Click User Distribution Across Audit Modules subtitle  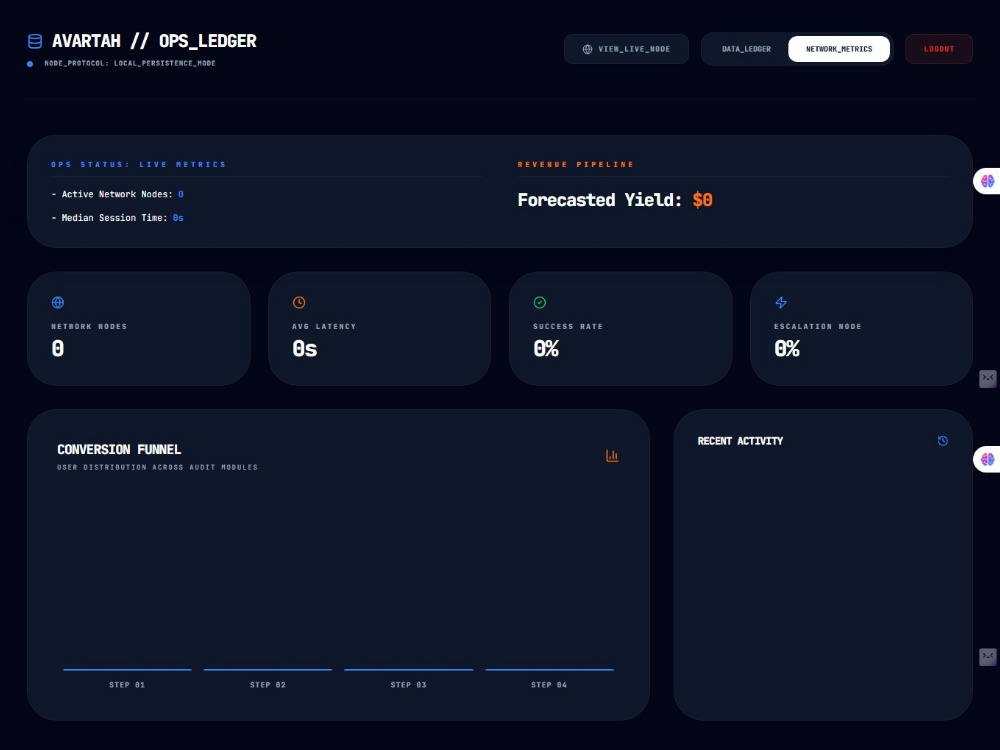coord(158,467)
